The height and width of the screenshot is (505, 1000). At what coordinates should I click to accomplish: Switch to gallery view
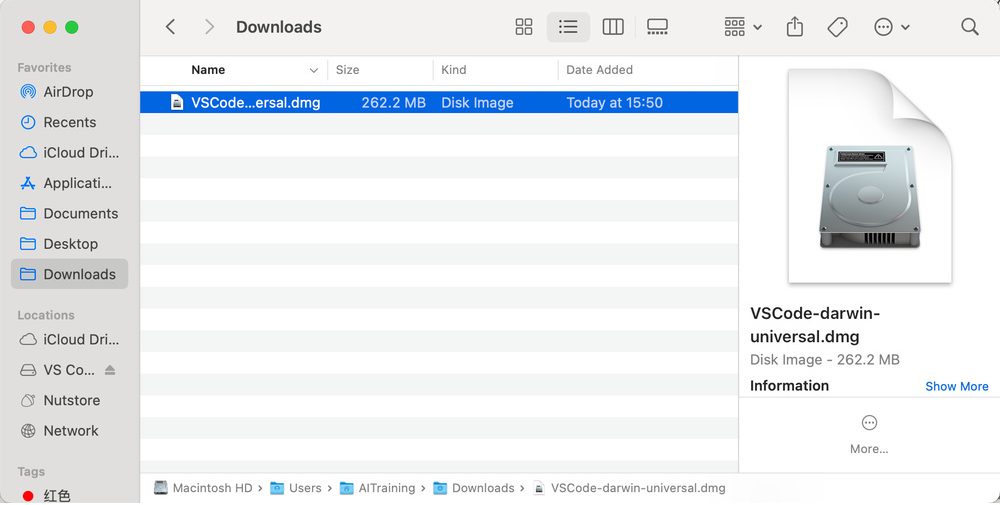(657, 27)
